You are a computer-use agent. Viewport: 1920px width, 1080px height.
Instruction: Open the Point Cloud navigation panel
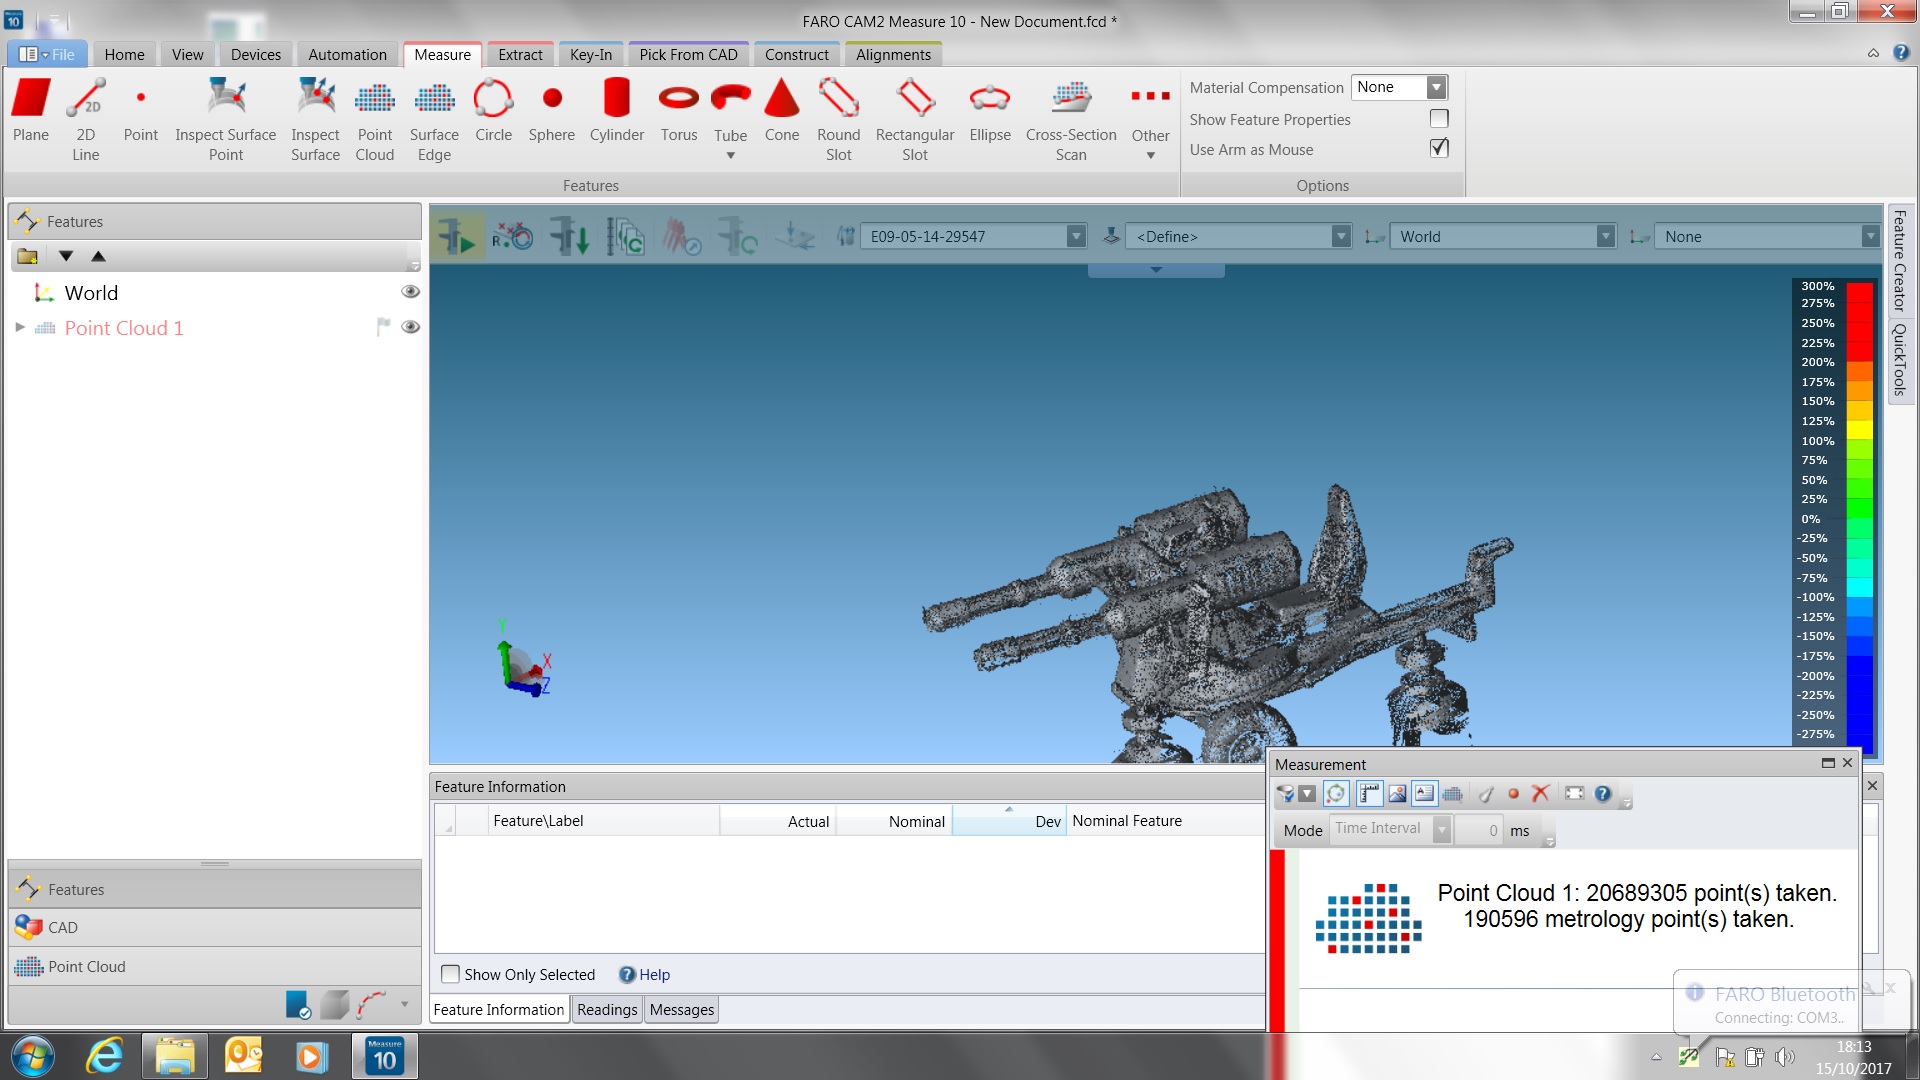click(x=215, y=967)
